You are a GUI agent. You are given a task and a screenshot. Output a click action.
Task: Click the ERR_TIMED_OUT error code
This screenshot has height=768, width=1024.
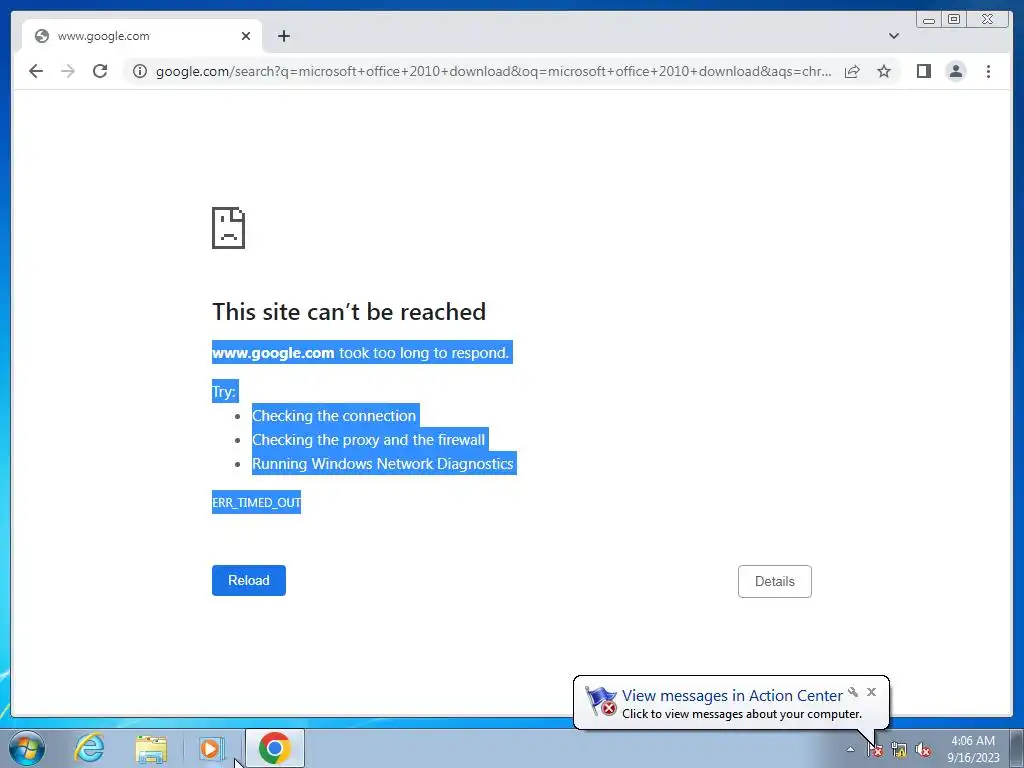256,502
